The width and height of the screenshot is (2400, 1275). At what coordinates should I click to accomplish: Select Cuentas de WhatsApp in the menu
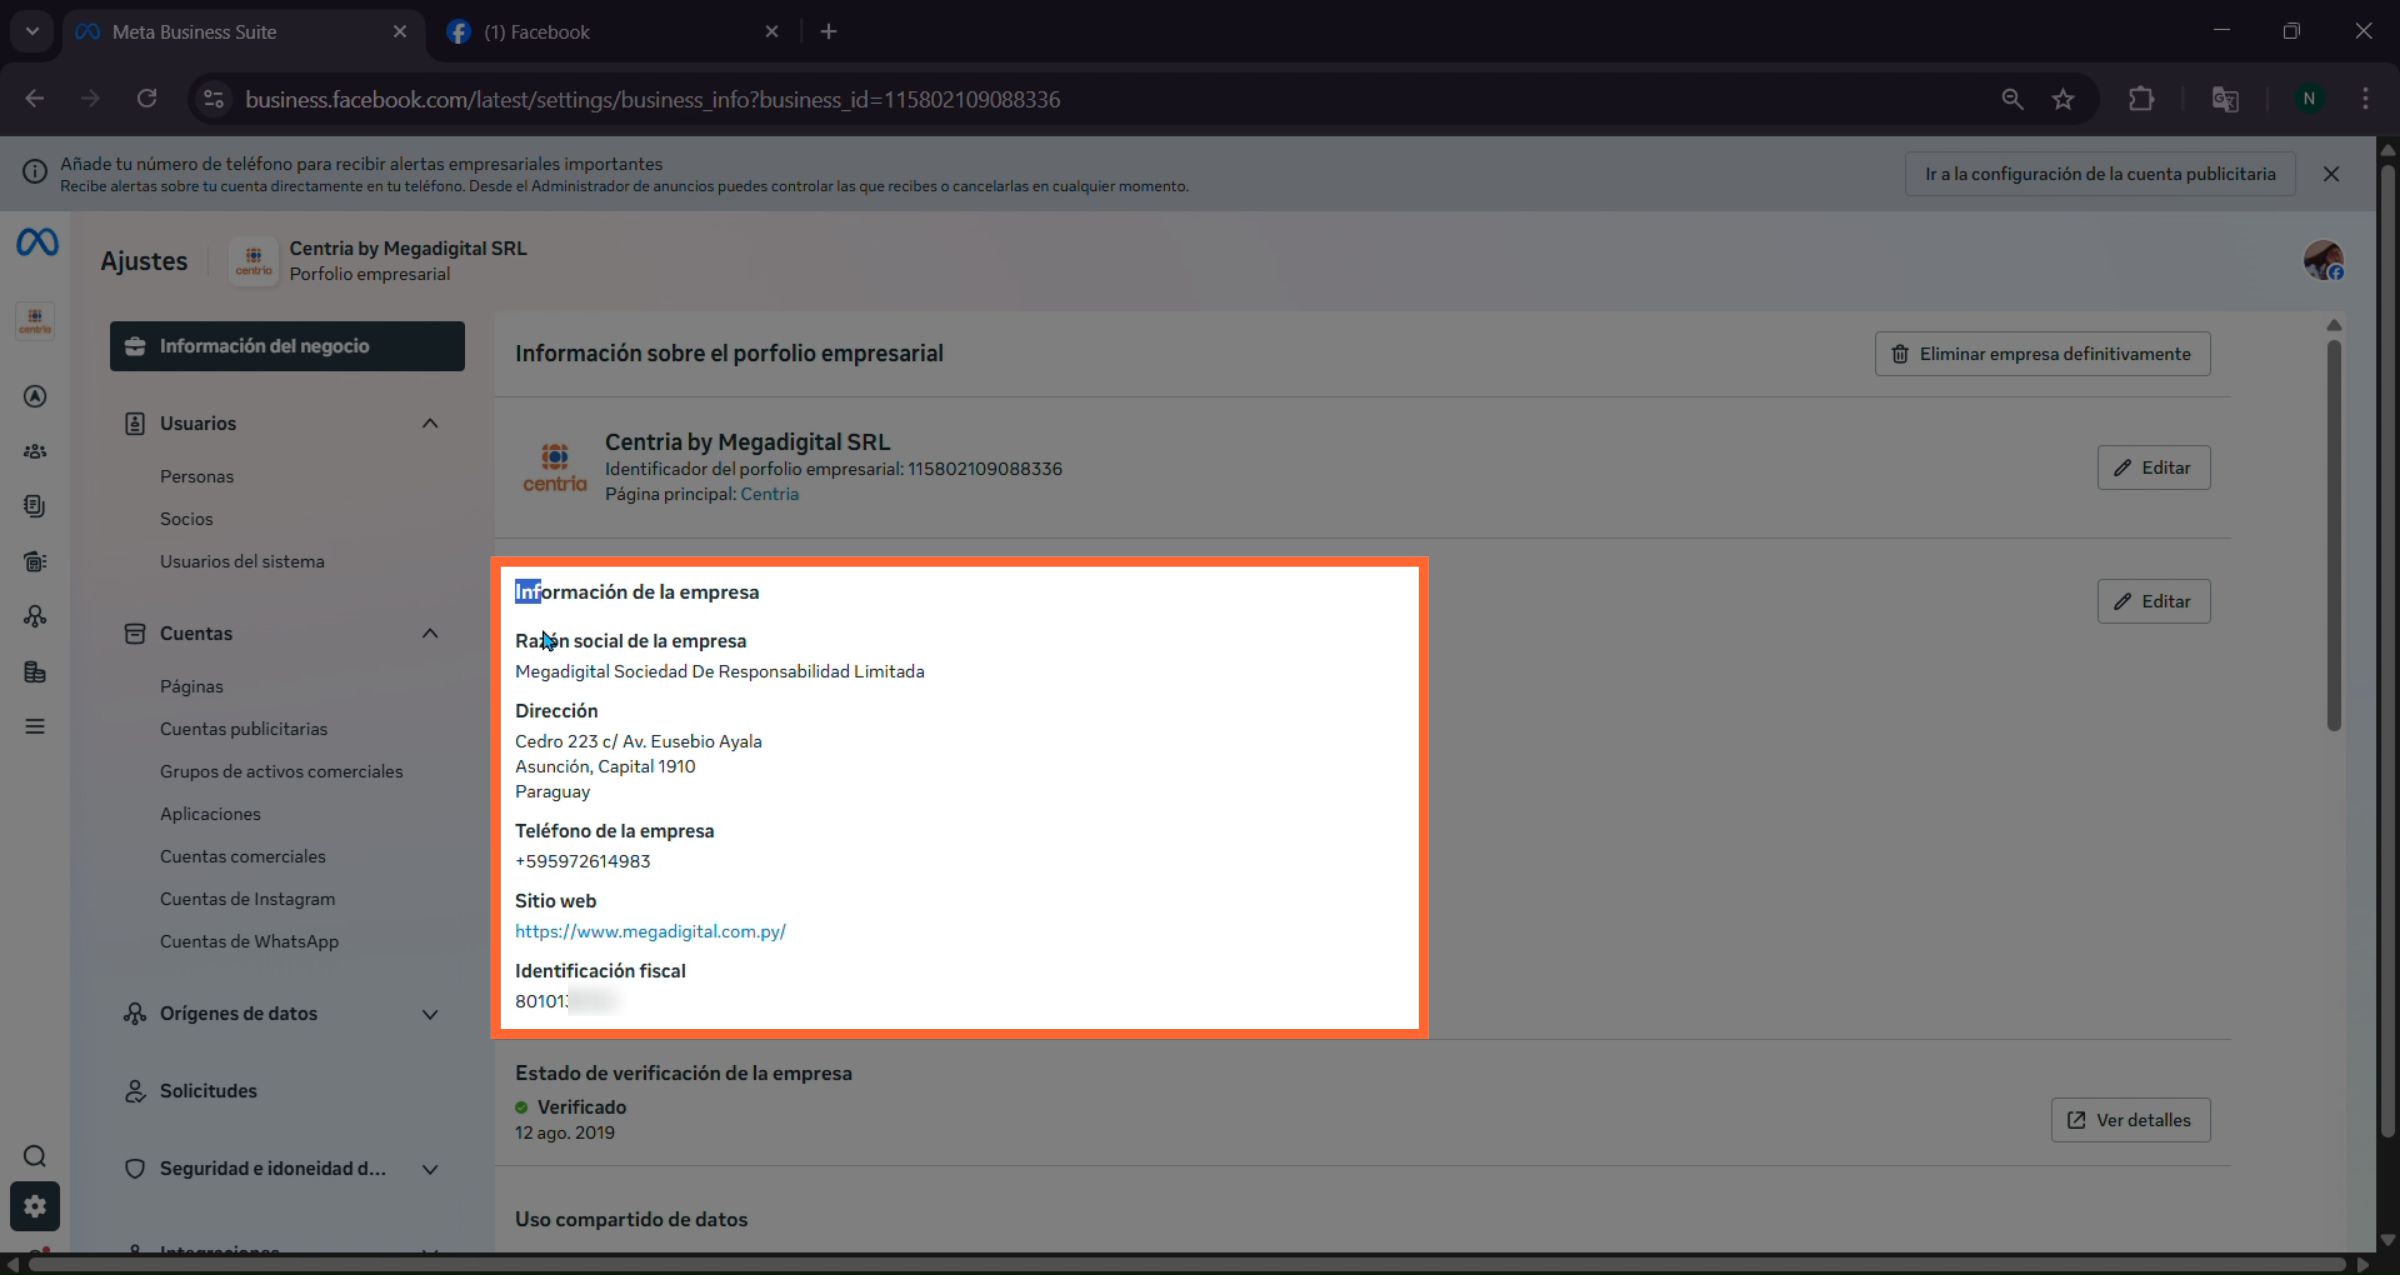click(x=248, y=941)
